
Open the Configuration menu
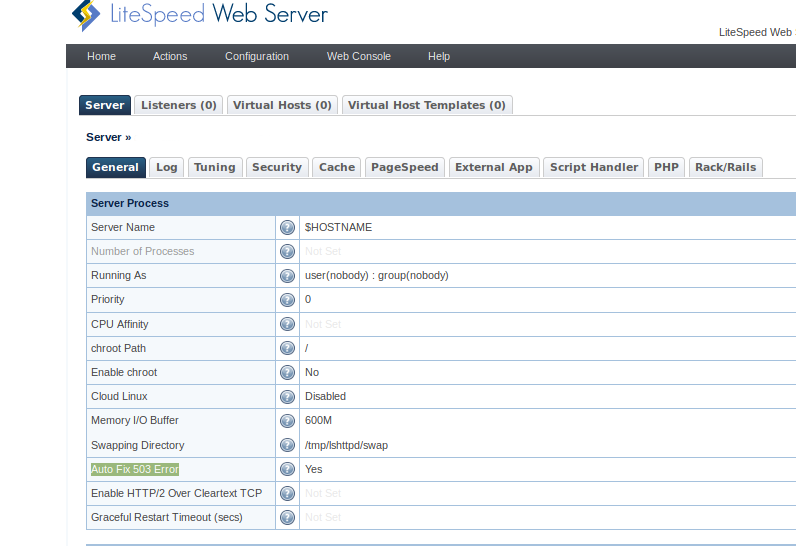[257, 56]
